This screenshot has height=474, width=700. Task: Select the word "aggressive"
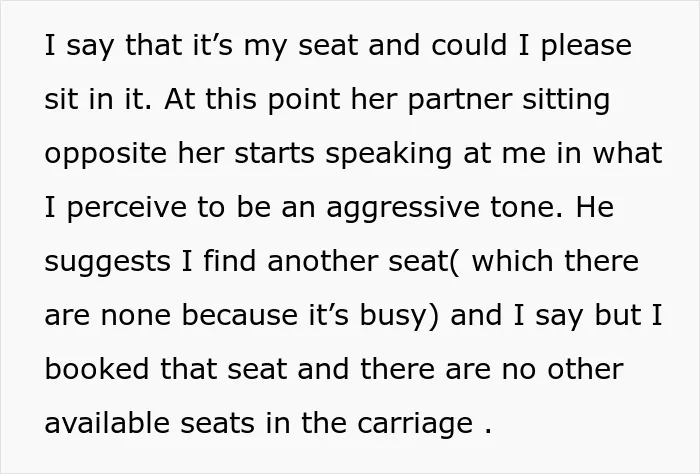(403, 208)
